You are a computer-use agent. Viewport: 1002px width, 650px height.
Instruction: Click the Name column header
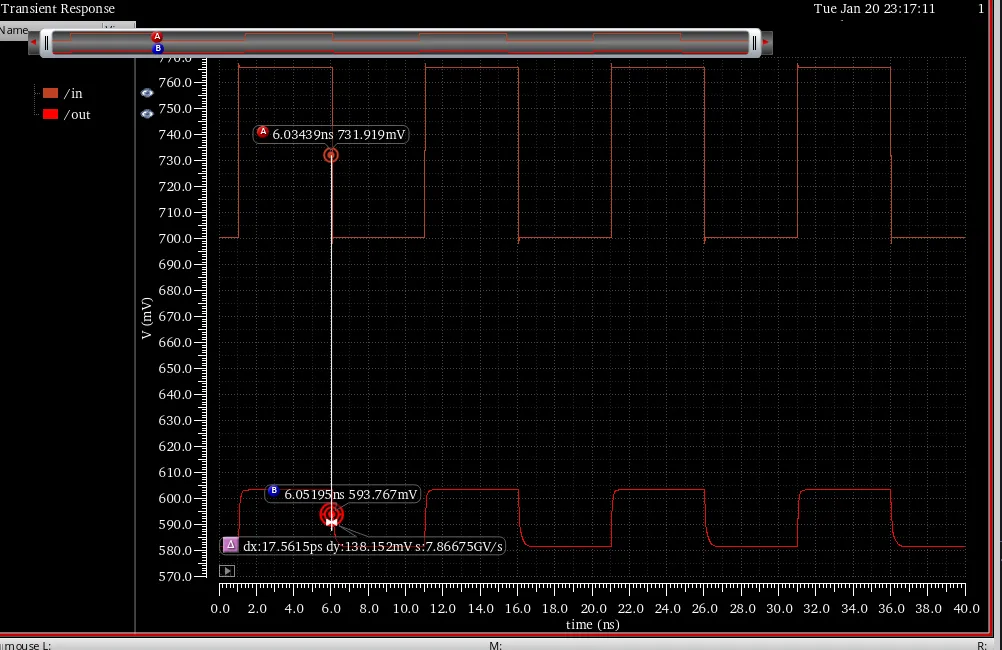14,30
